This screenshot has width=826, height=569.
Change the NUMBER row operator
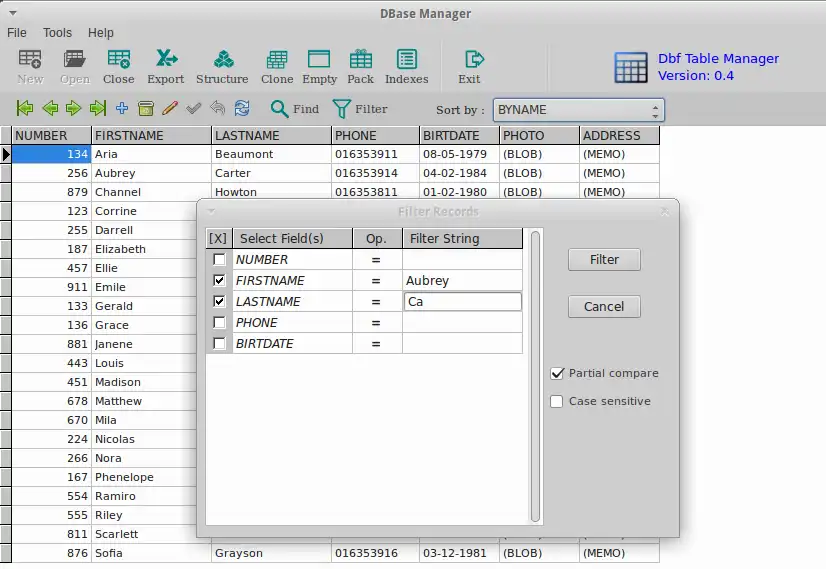pyautogui.click(x=377, y=260)
